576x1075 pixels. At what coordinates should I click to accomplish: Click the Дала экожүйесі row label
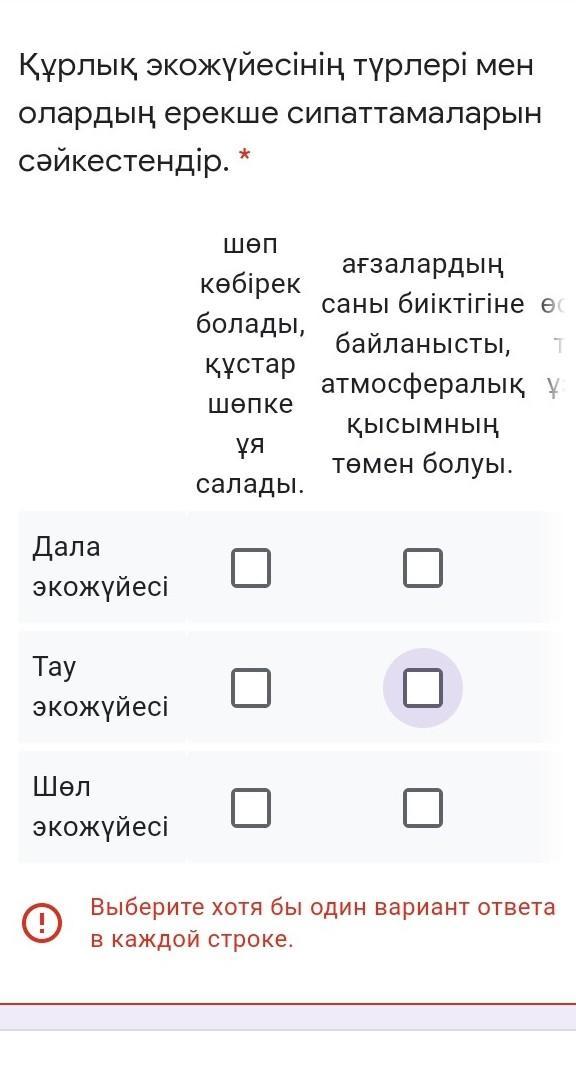click(x=100, y=567)
